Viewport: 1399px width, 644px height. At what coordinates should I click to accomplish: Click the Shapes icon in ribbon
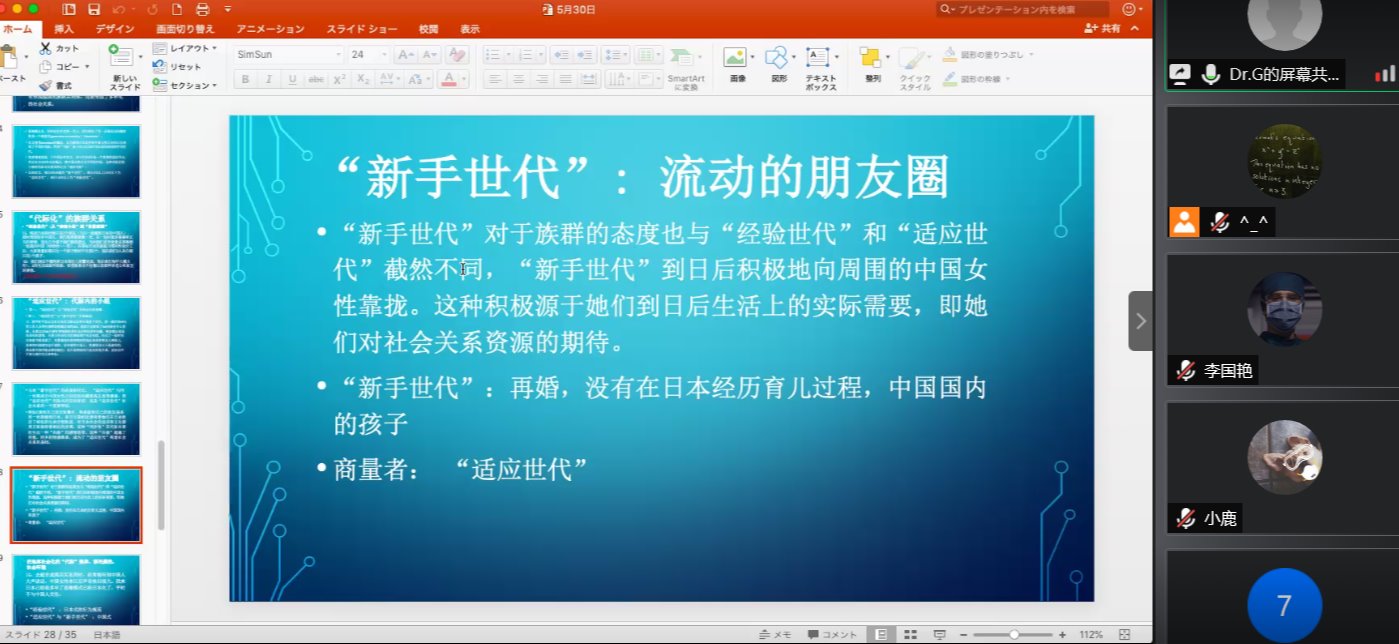point(778,58)
